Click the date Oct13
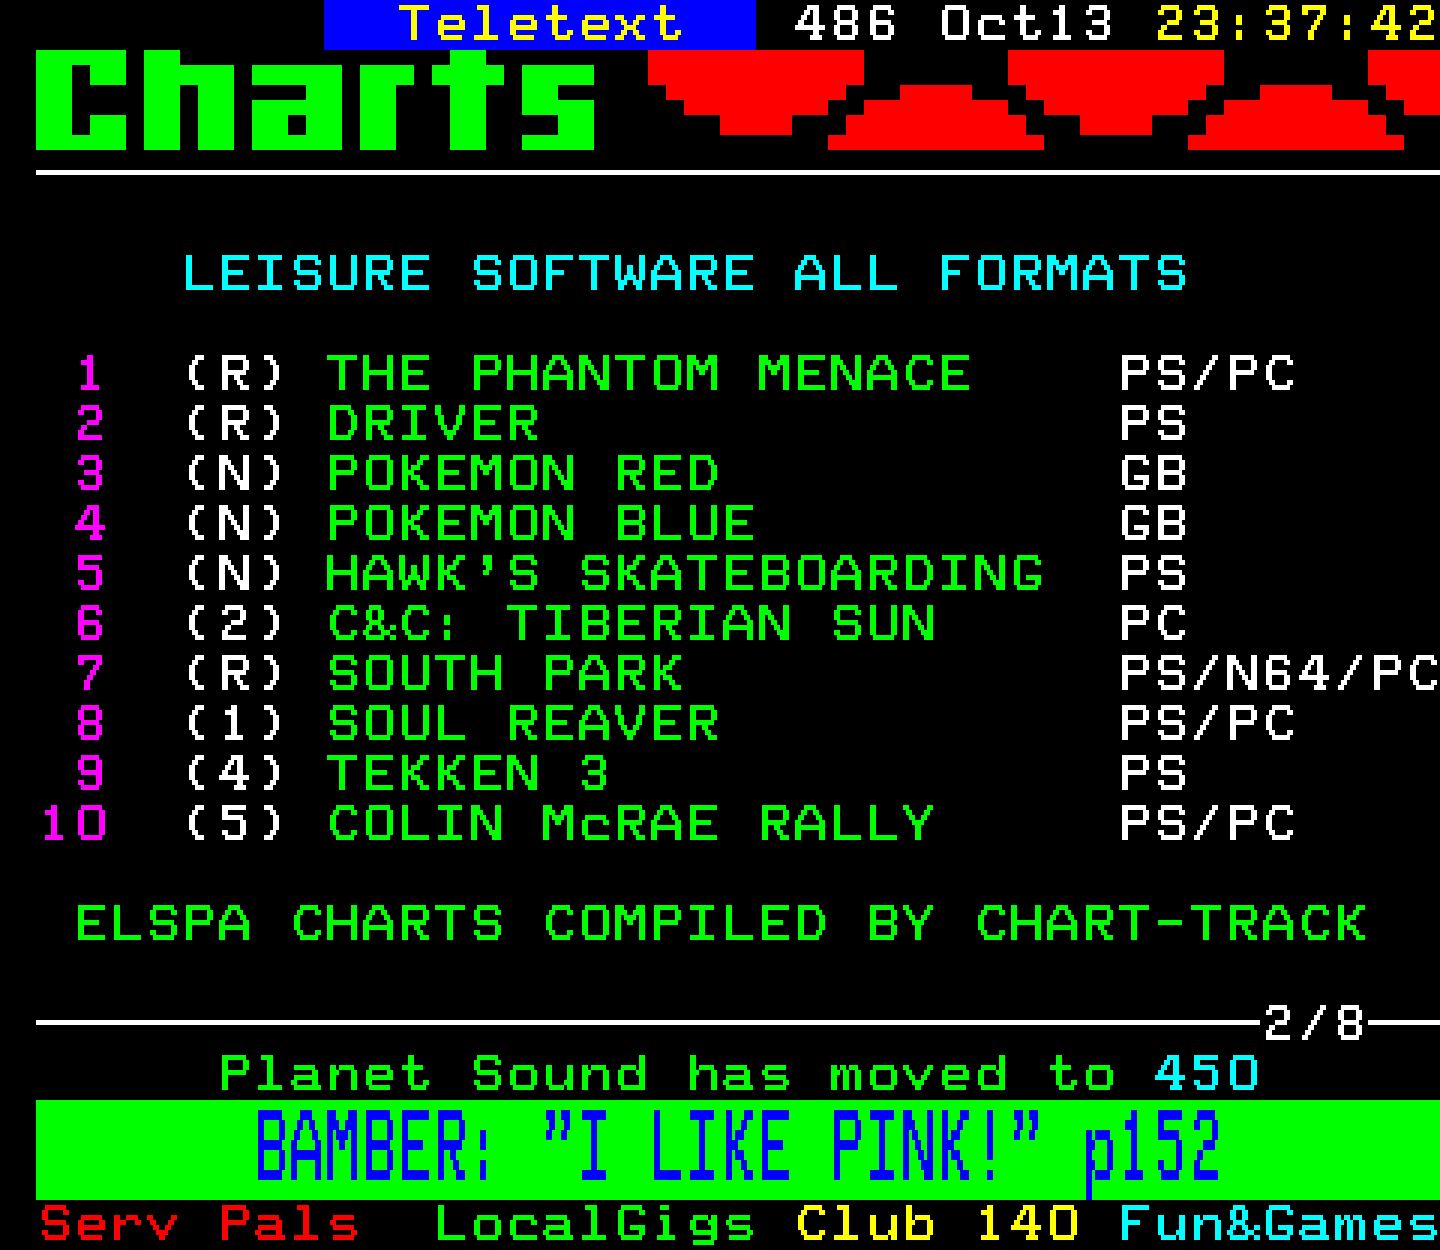 [x=1026, y=24]
